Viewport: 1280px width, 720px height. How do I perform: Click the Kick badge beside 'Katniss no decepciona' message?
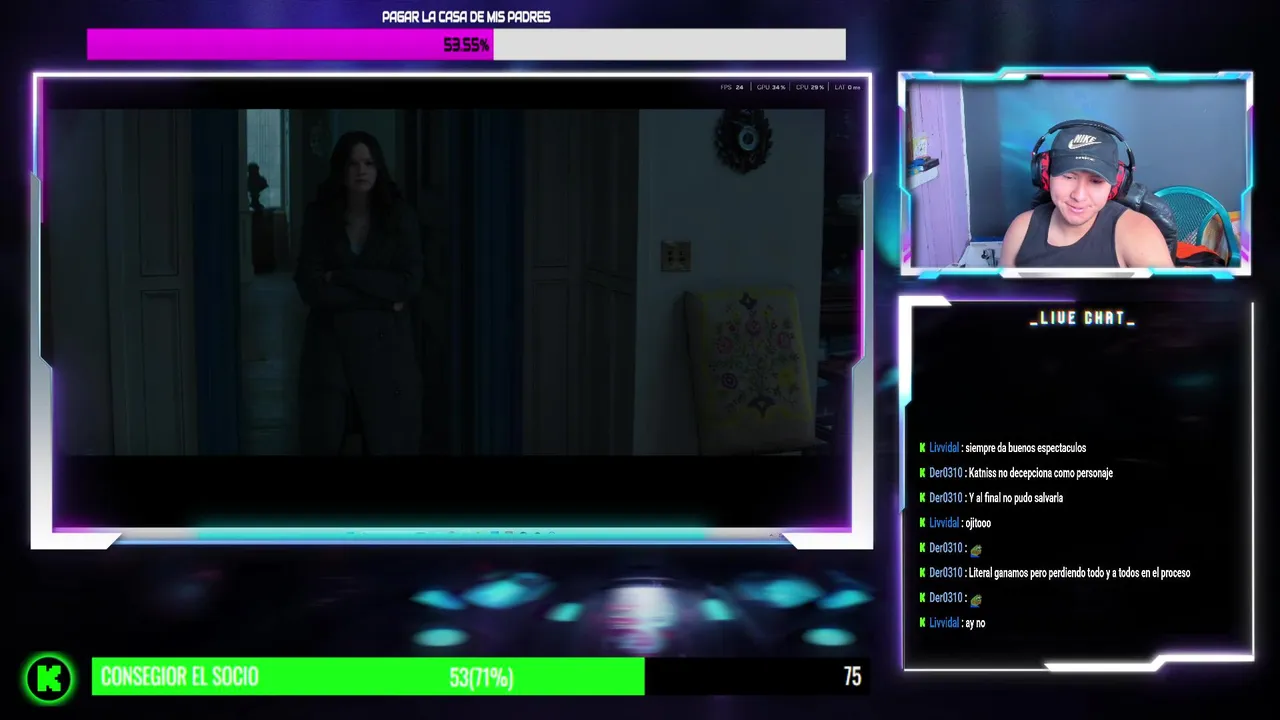click(x=922, y=473)
